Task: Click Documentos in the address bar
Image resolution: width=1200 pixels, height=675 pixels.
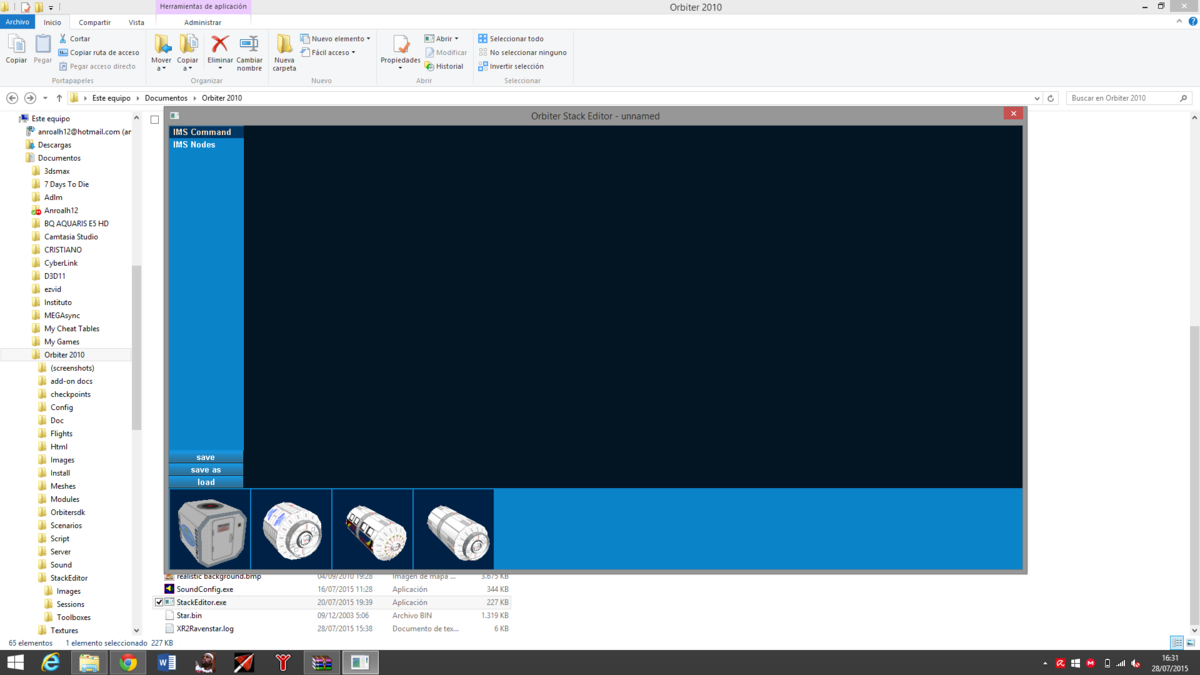Action: [x=166, y=98]
